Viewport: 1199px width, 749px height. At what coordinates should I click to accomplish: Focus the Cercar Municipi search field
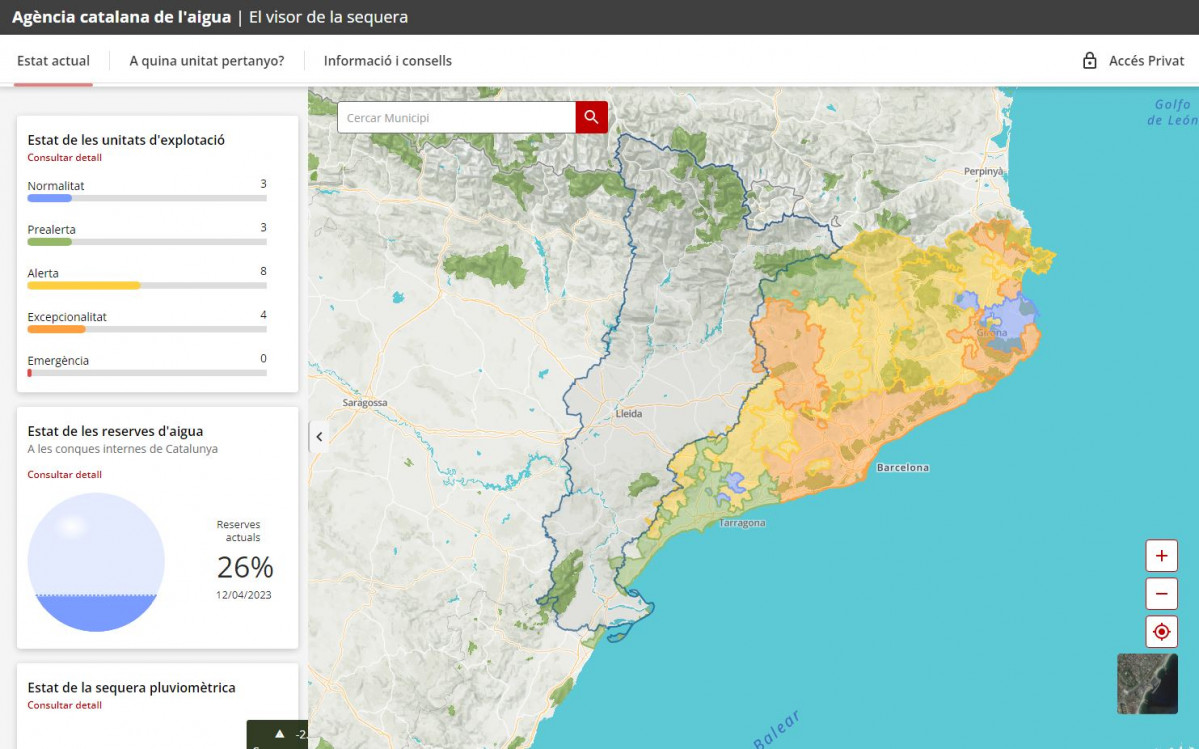coord(457,118)
